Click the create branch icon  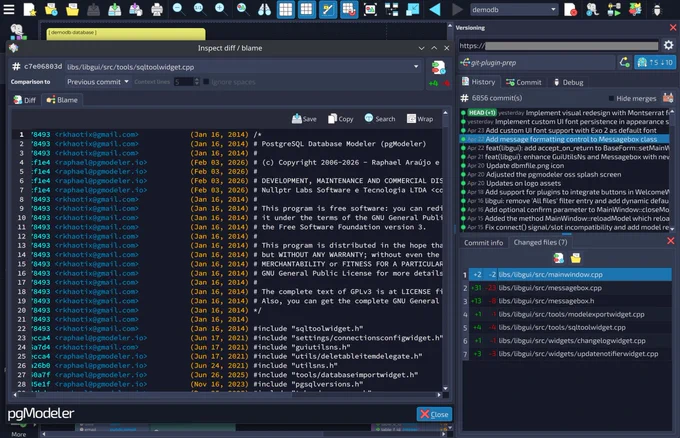click(x=624, y=62)
